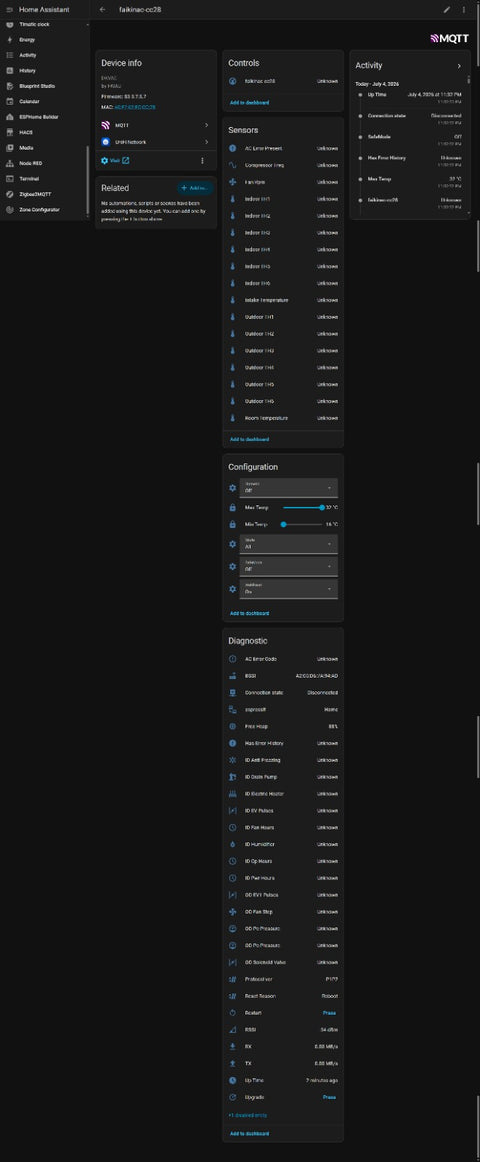Adjust the Max Temp slider
The height and width of the screenshot is (1162, 480).
click(303, 508)
